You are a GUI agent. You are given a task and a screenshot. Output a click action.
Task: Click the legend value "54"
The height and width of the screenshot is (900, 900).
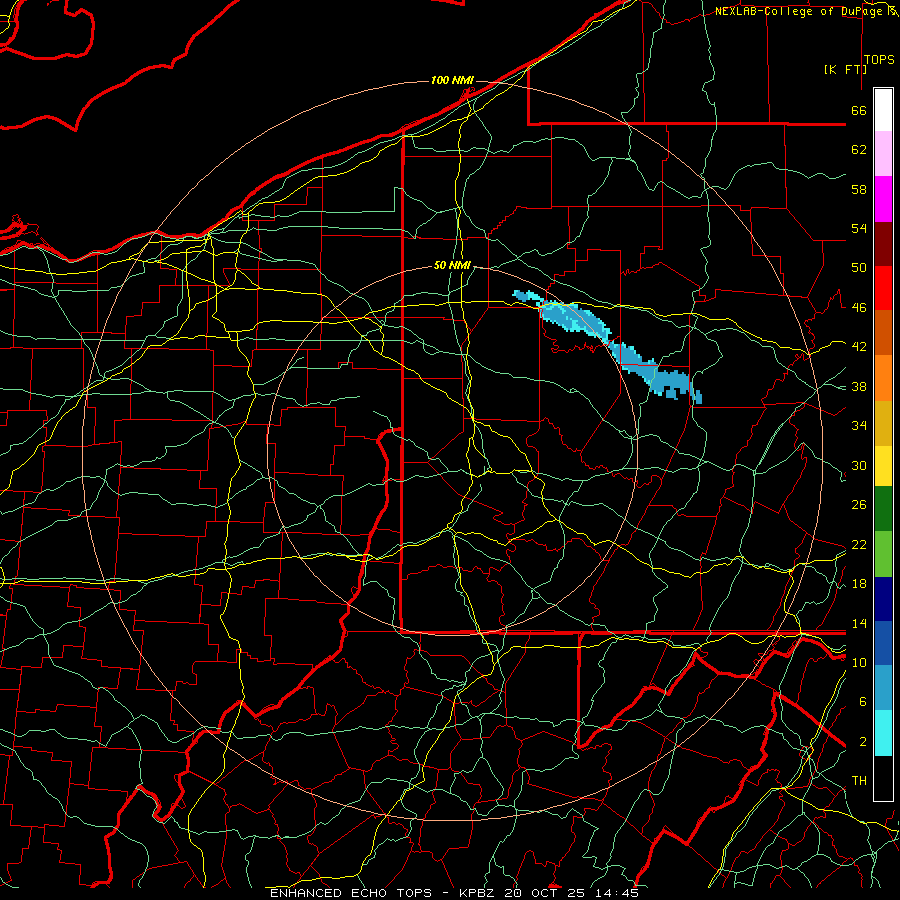pyautogui.click(x=859, y=228)
